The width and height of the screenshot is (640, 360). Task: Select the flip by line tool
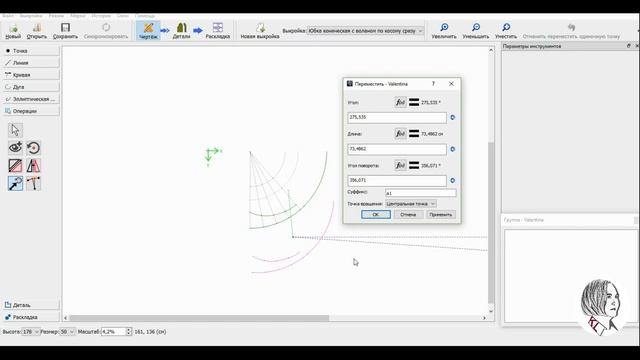click(16, 166)
